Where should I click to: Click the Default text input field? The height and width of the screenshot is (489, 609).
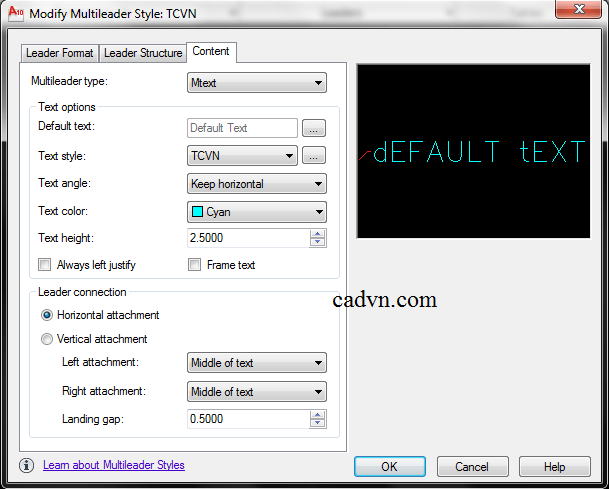[x=242, y=128]
